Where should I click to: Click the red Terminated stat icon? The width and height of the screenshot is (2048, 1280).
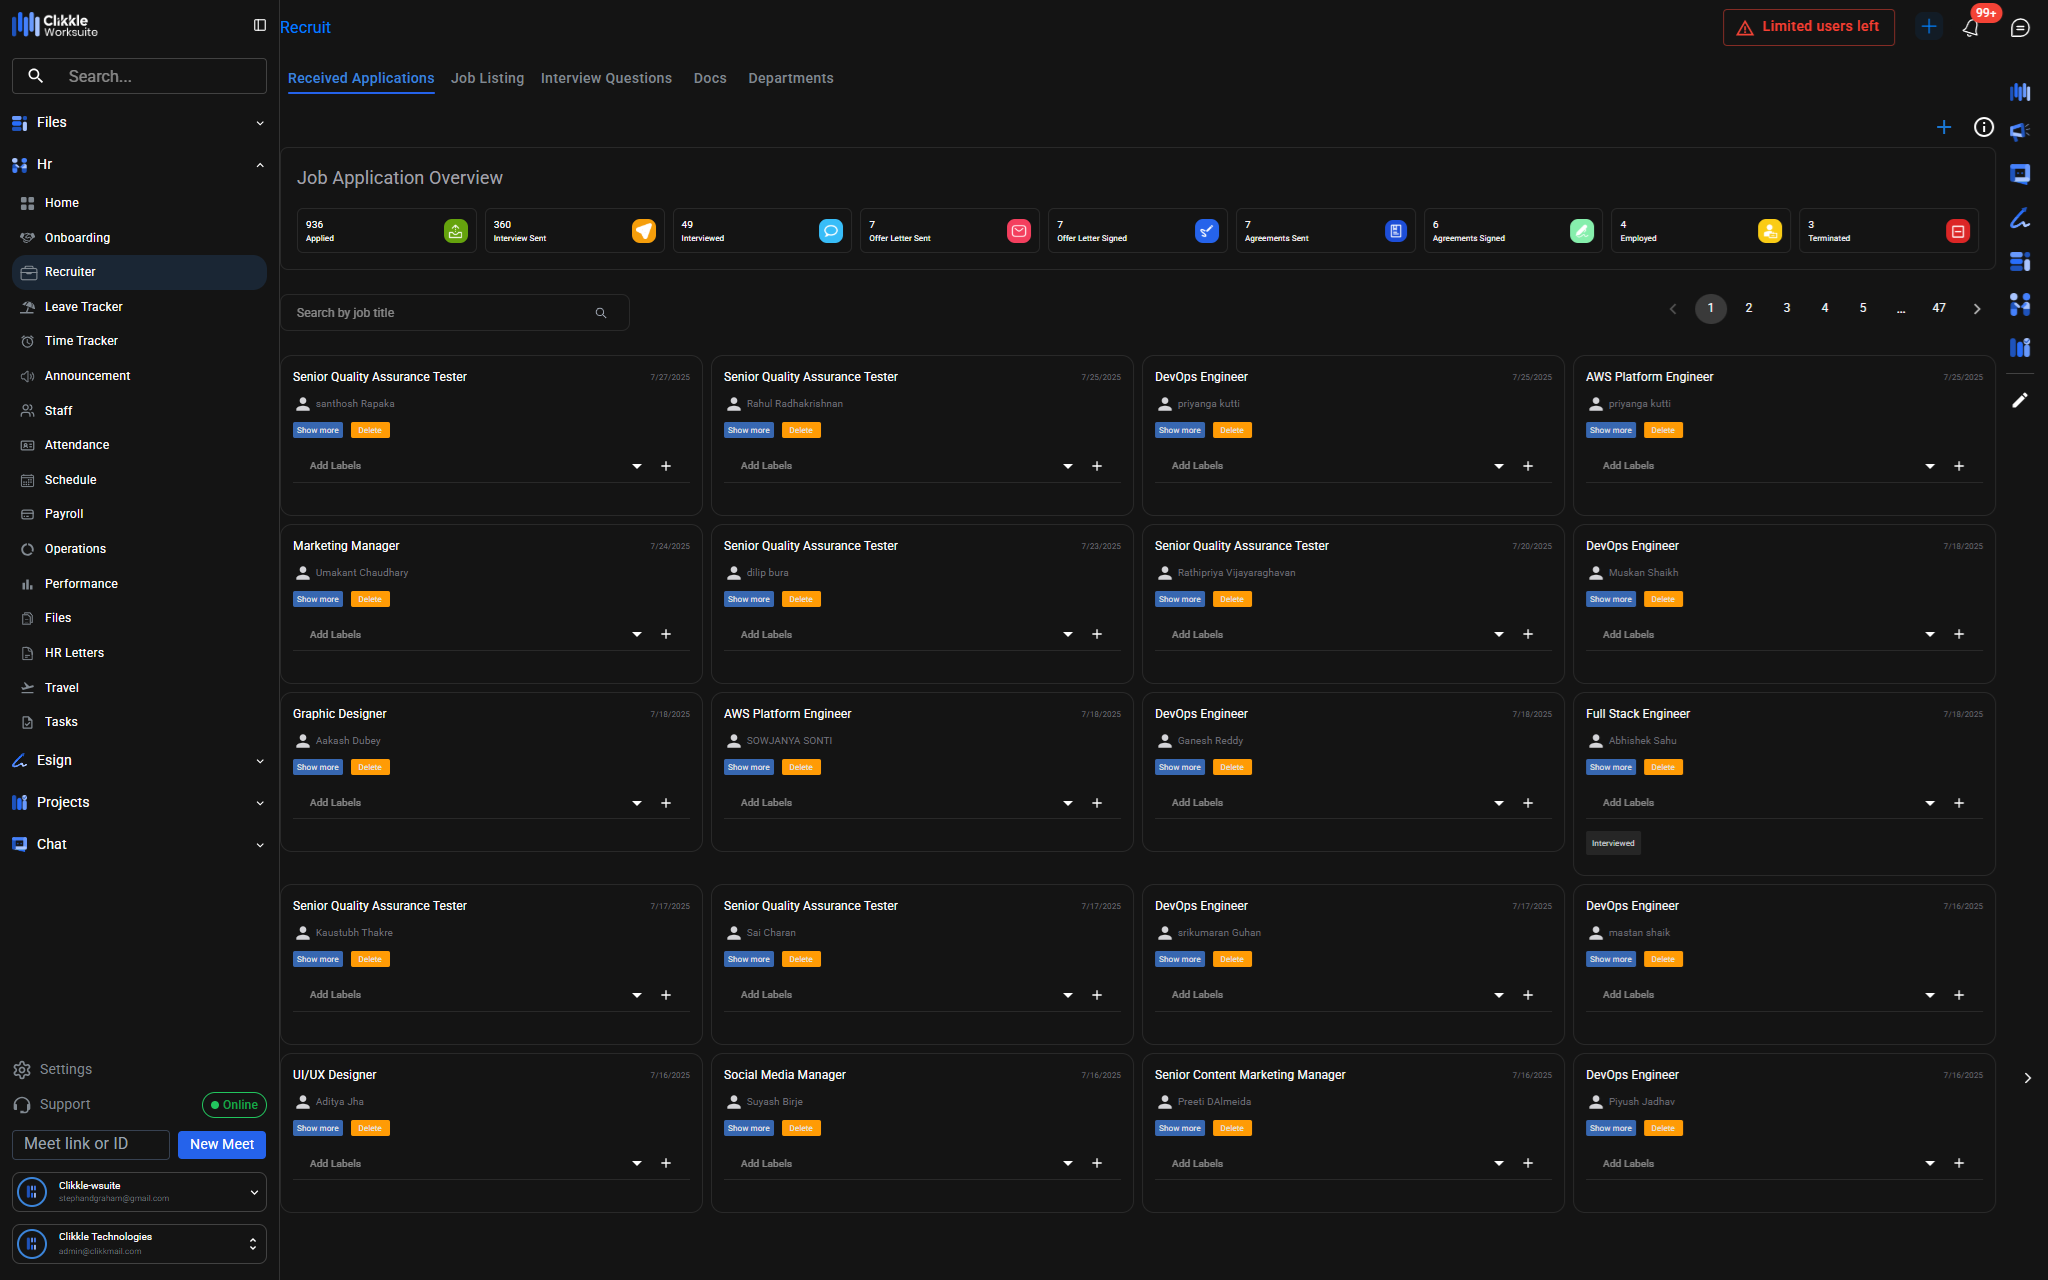point(1958,231)
